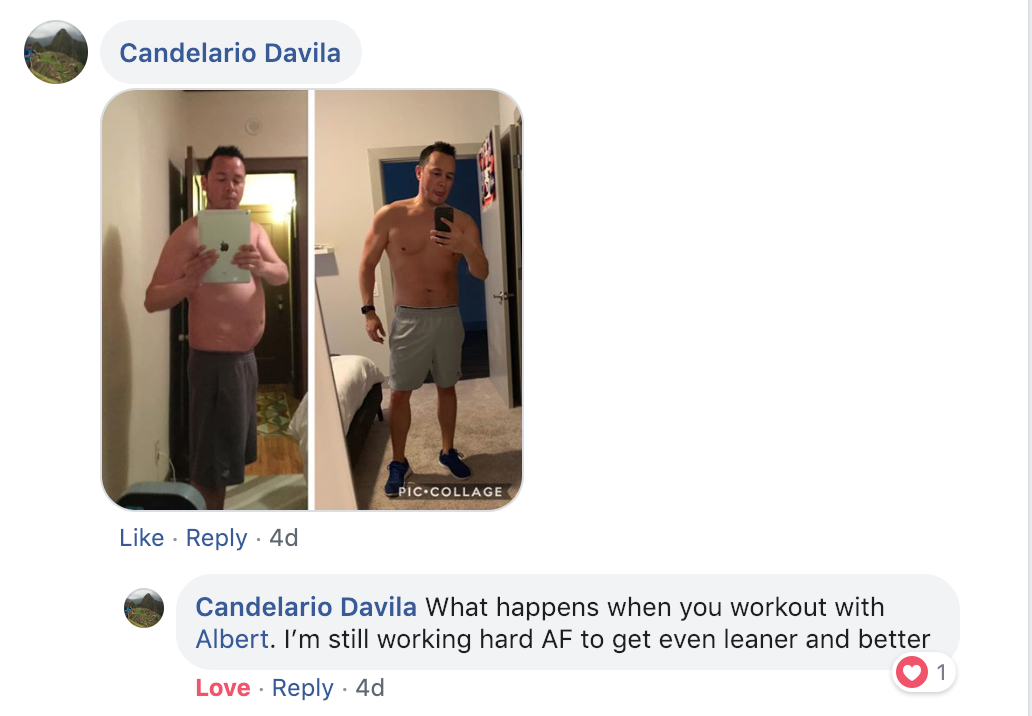The image size is (1032, 716).
Task: Open Candelario Davila's name on top comment
Action: [x=230, y=53]
